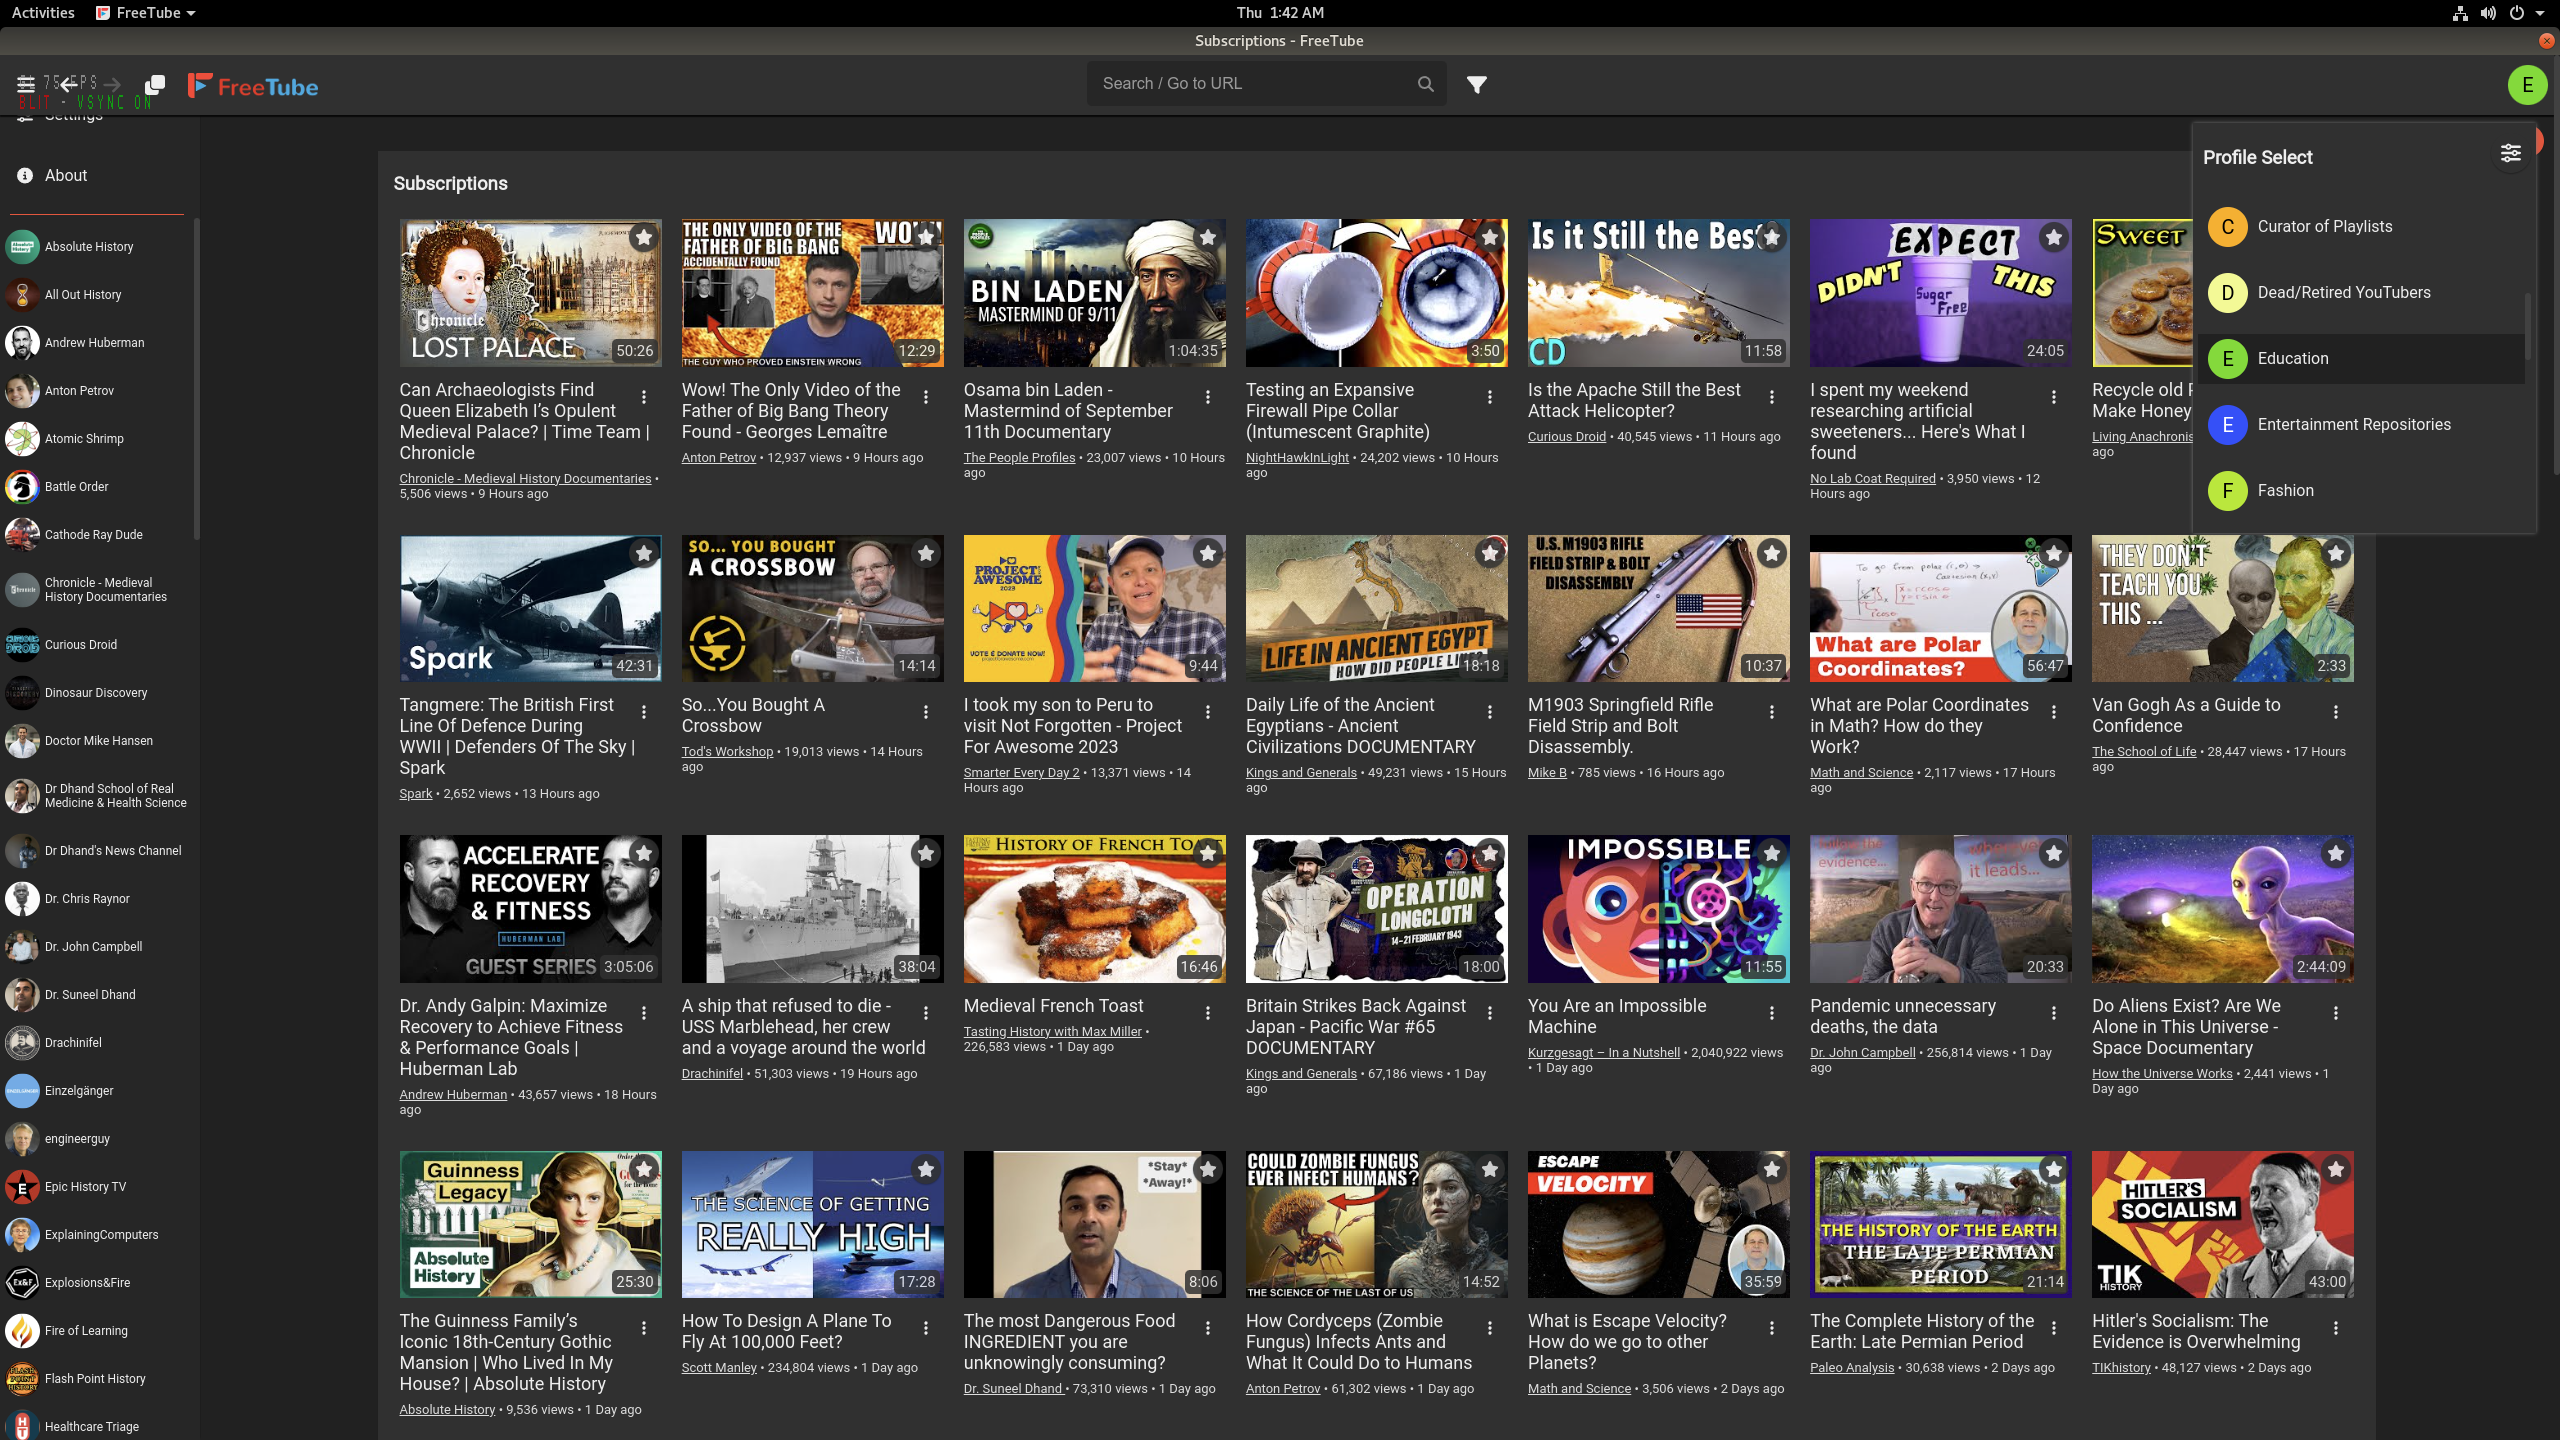
Task: Open Epic History TV channel avatar
Action: pos(22,1187)
